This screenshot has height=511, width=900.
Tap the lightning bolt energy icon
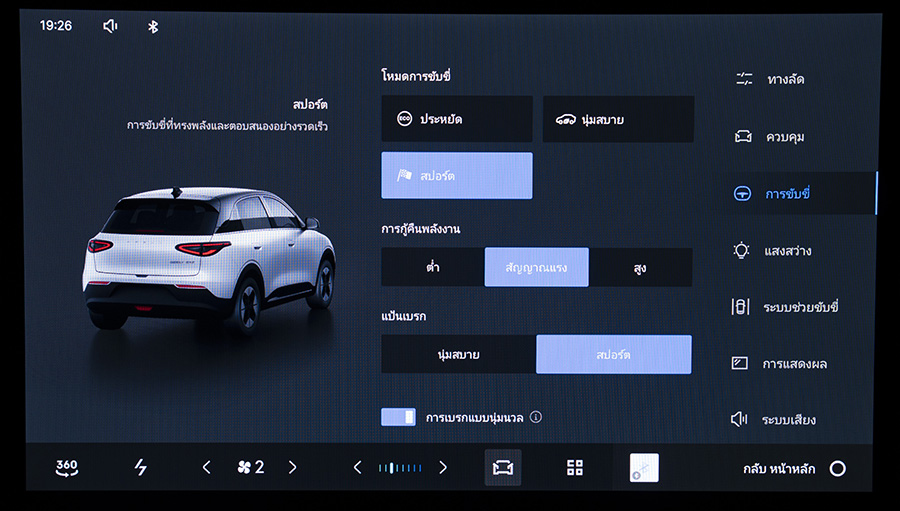140,467
